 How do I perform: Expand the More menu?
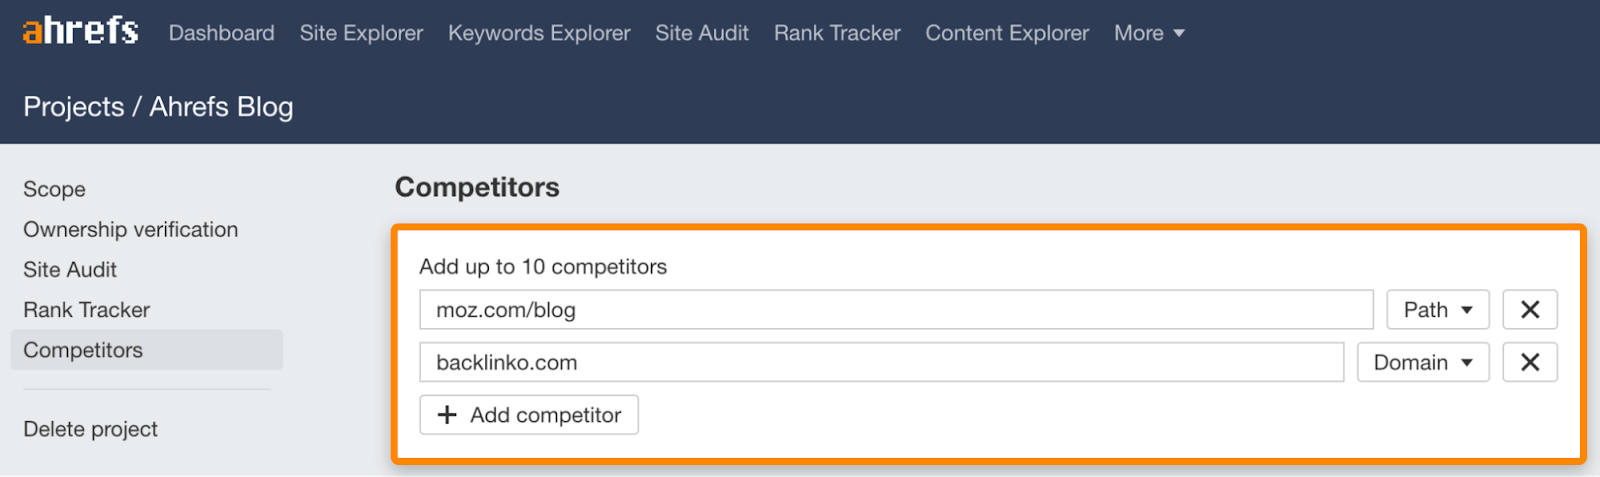click(1148, 33)
